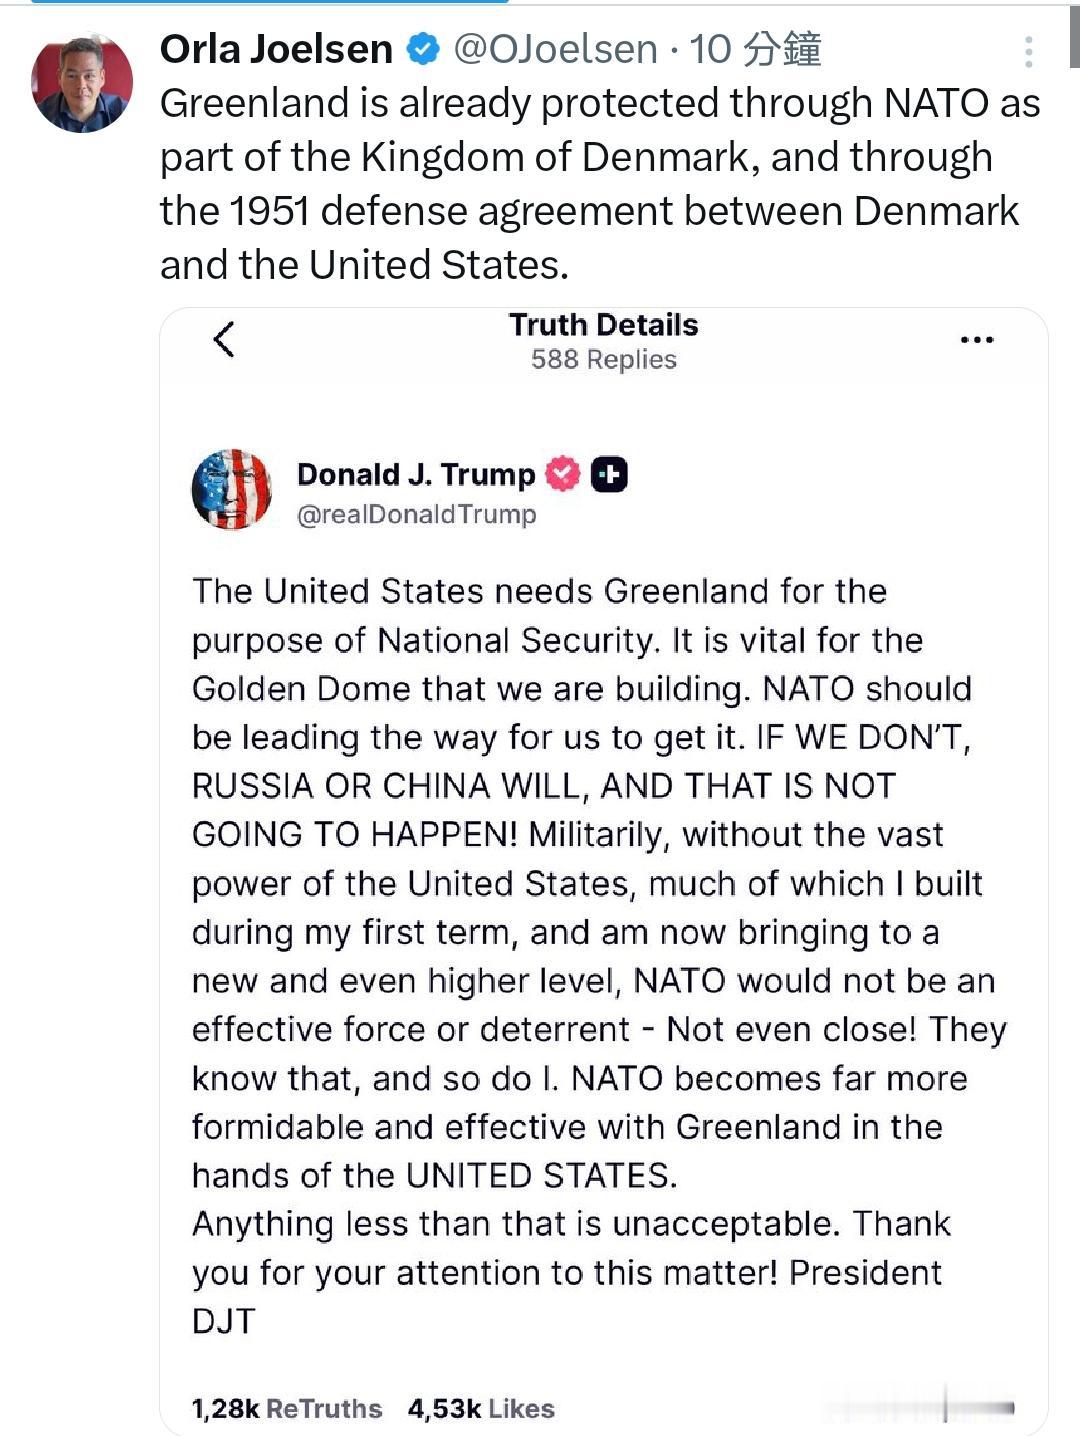Viewport: 1080px width, 1436px height.
Task: Click Donald J. Trump's flag avatar
Action: point(232,489)
